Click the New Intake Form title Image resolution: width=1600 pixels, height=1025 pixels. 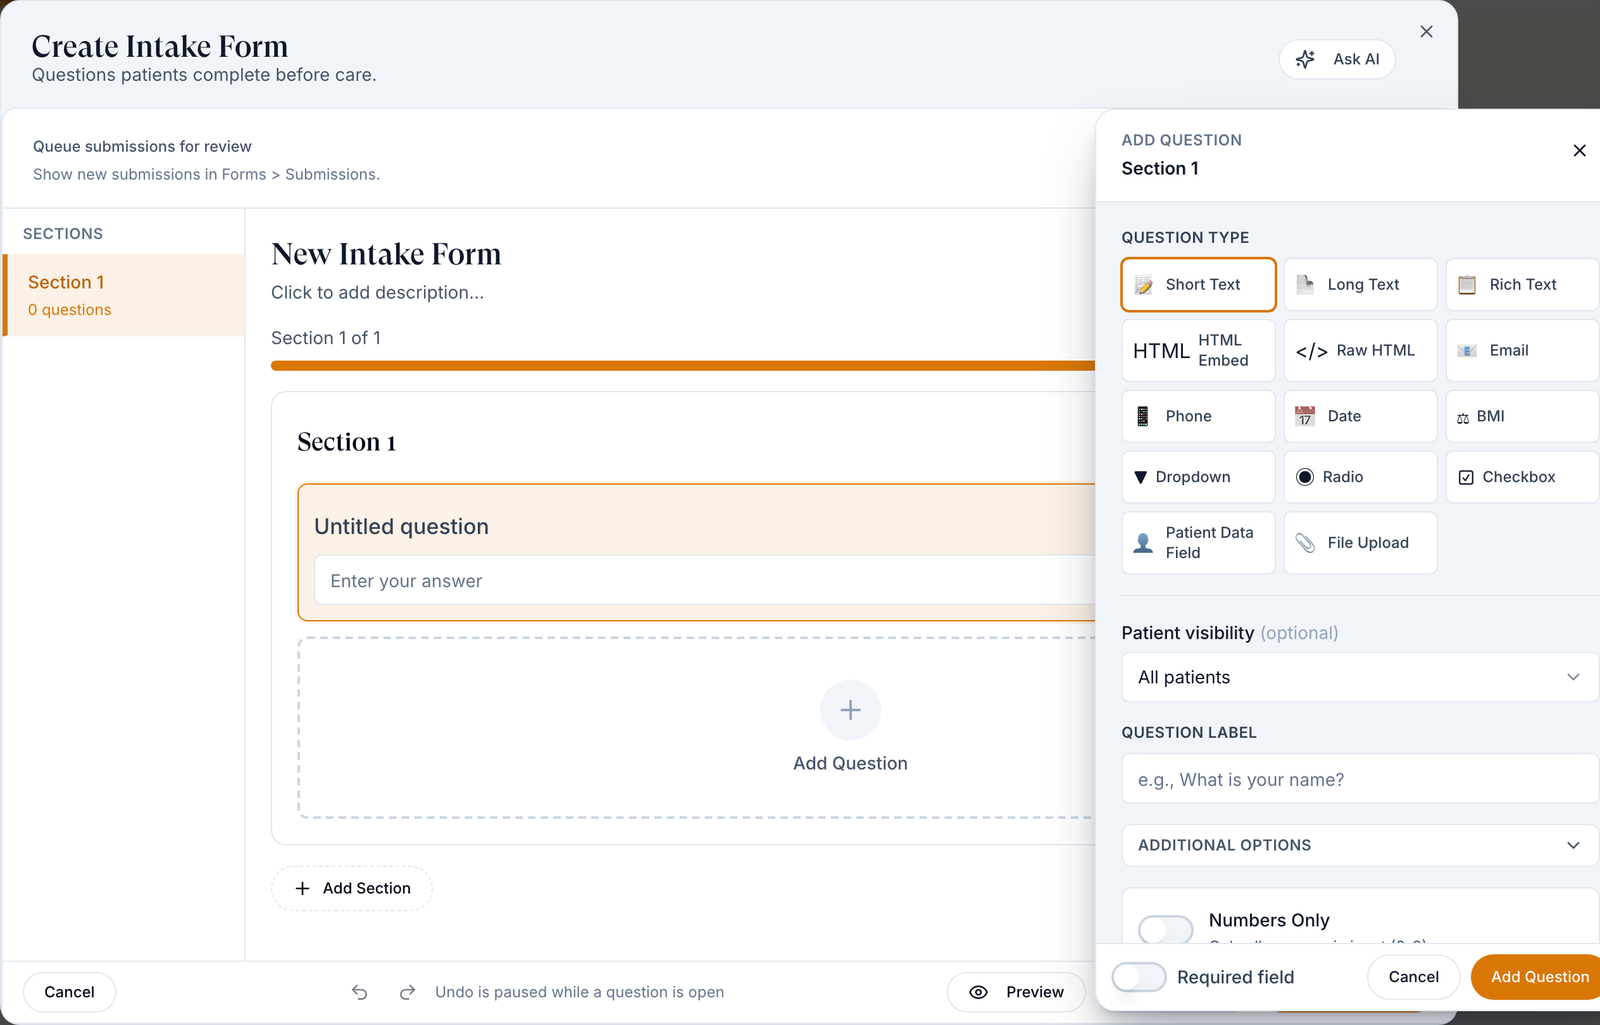coord(386,254)
